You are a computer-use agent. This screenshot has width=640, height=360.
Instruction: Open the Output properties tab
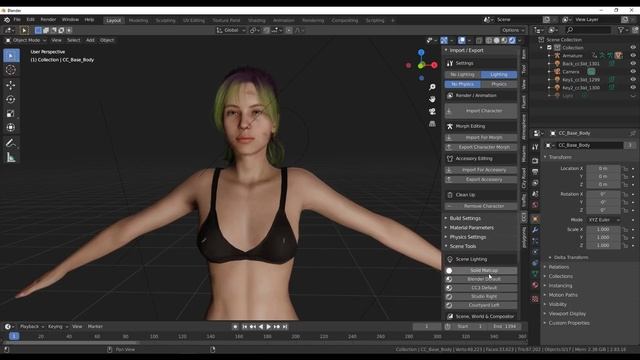[x=535, y=172]
